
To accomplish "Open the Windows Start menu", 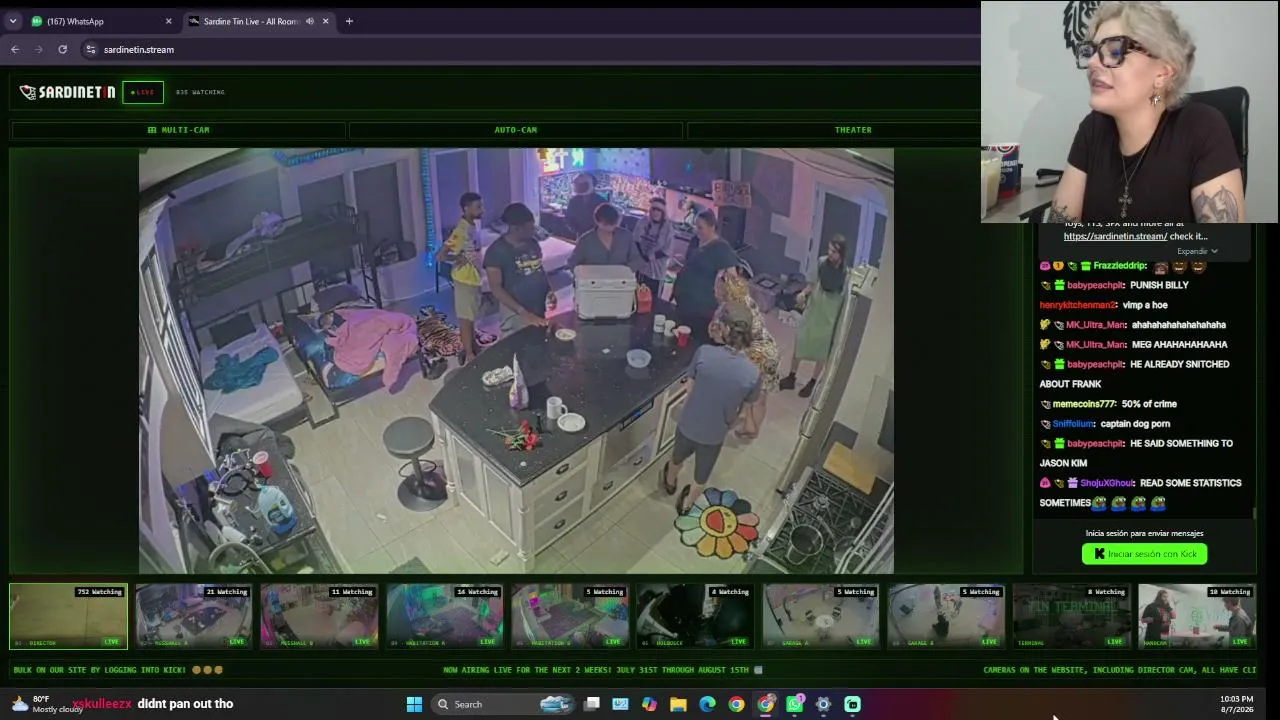I will (414, 704).
